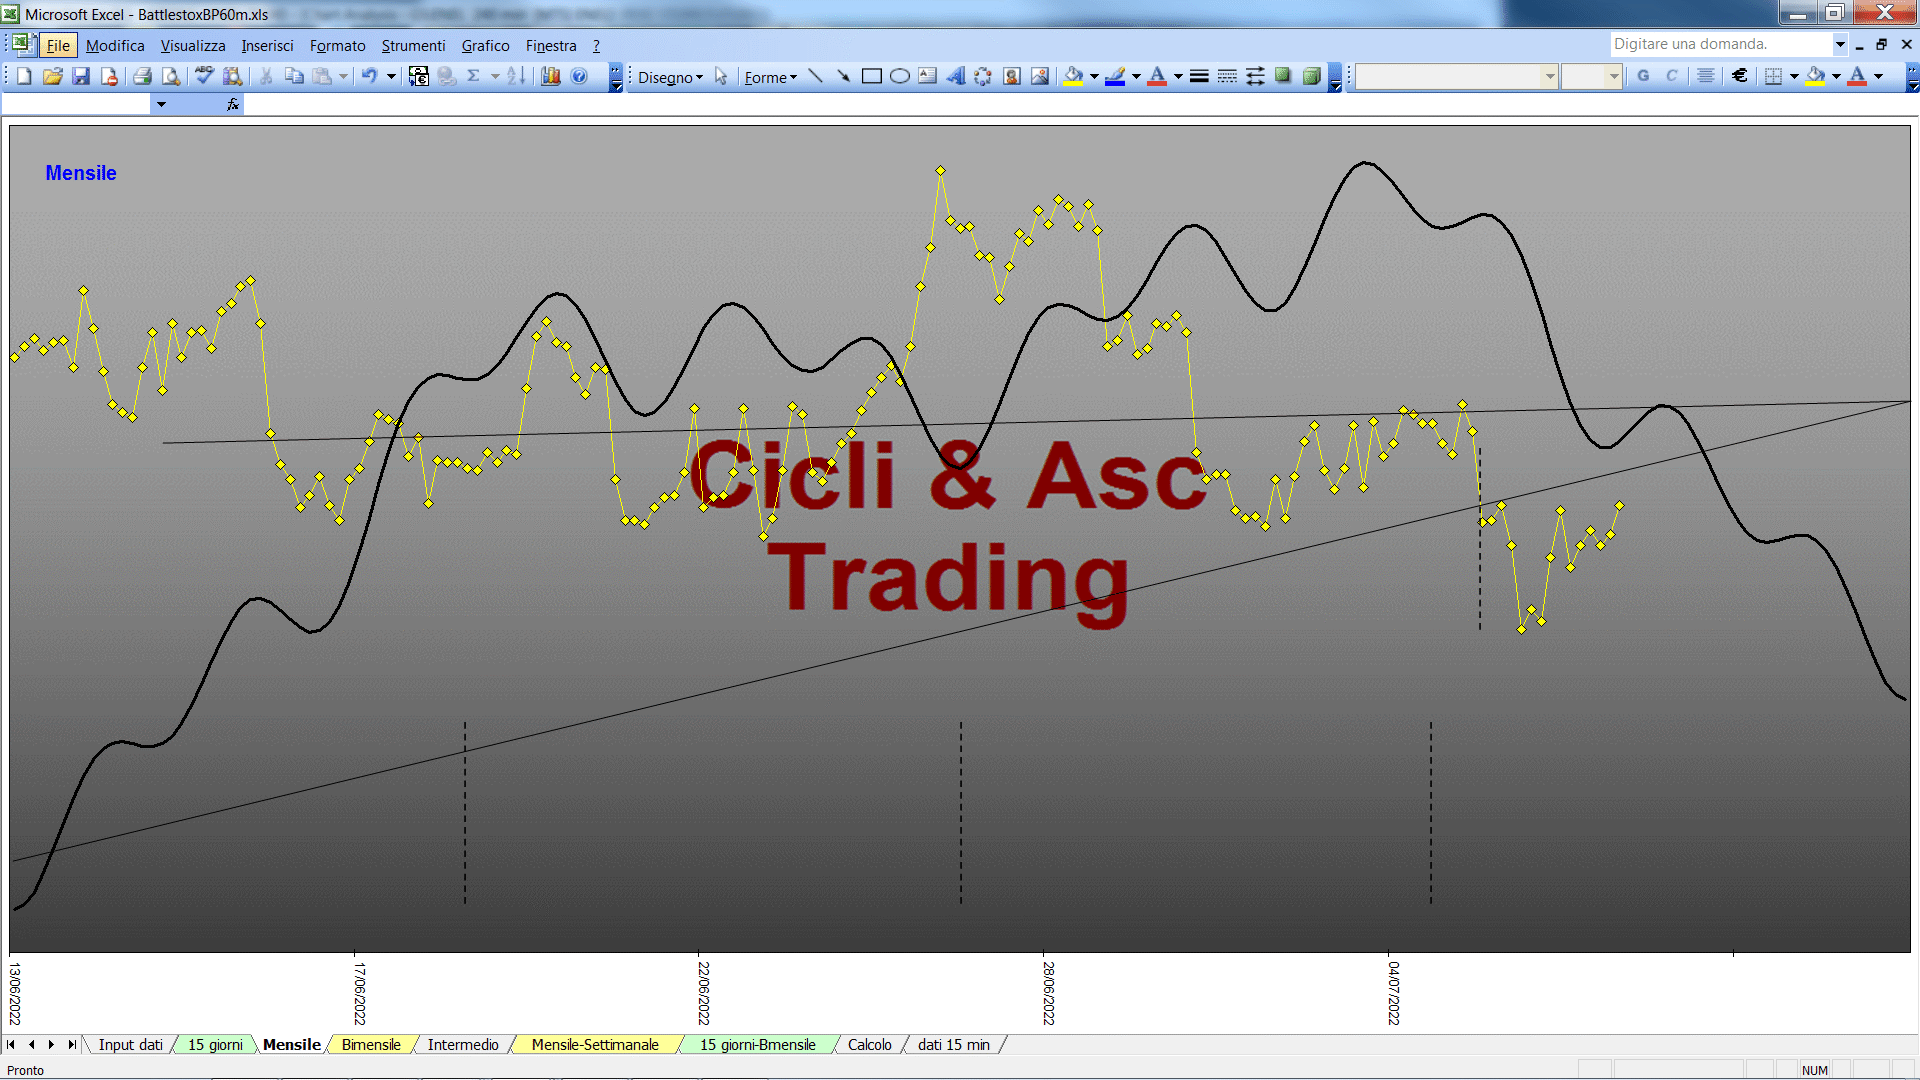
Task: Choose the select objects arrow pointer
Action: [x=721, y=76]
